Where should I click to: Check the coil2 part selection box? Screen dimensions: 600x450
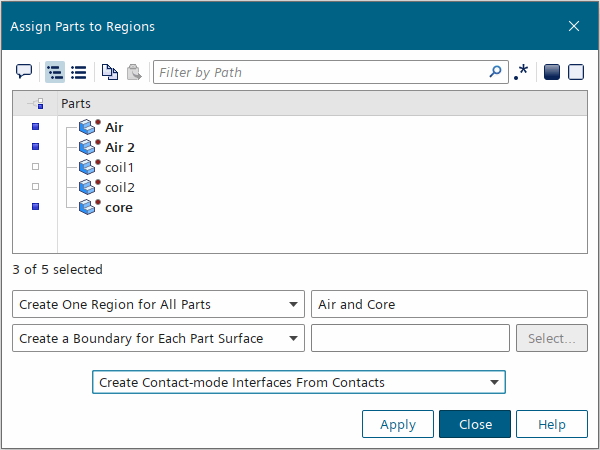(x=35, y=187)
